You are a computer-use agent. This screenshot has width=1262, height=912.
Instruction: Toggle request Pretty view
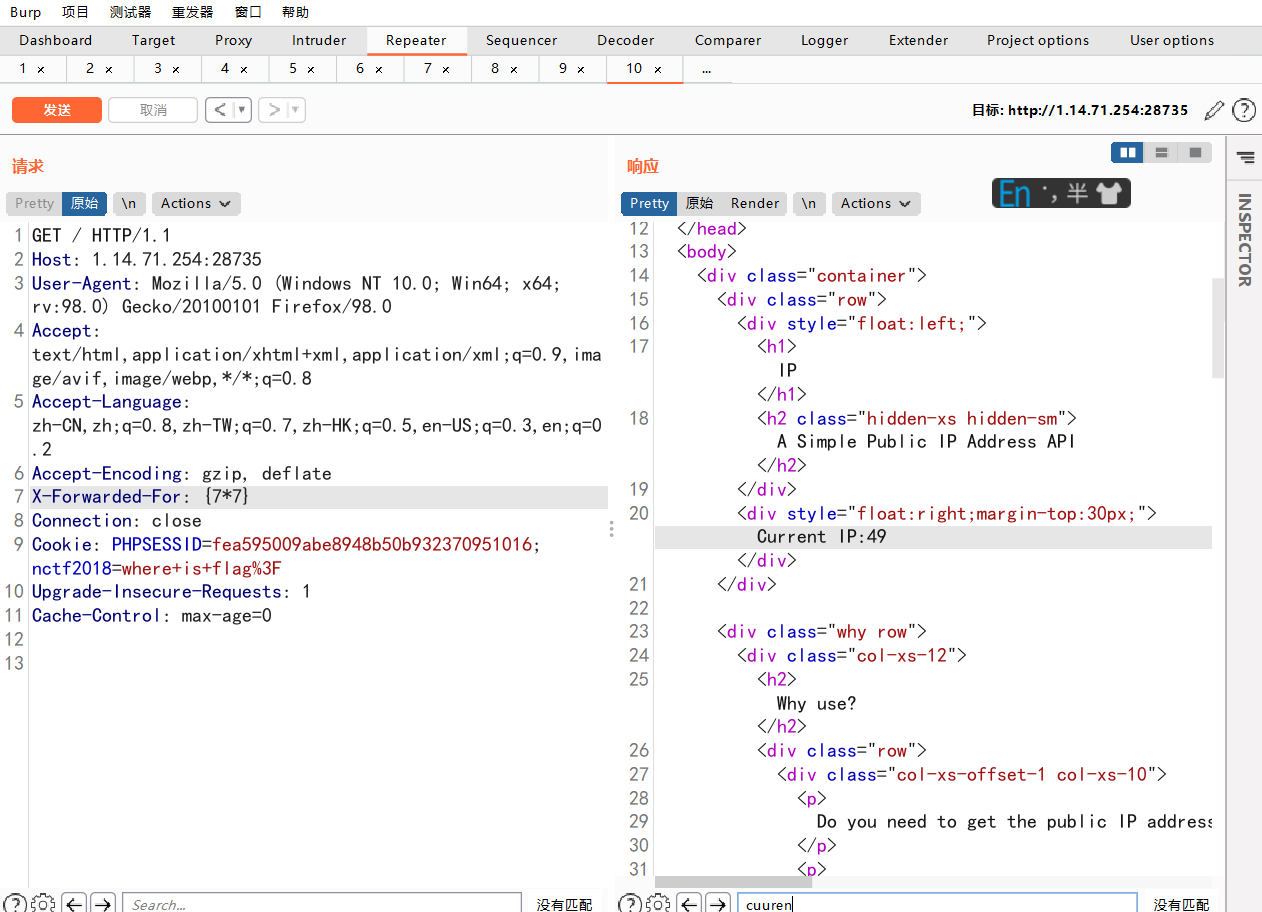34,203
